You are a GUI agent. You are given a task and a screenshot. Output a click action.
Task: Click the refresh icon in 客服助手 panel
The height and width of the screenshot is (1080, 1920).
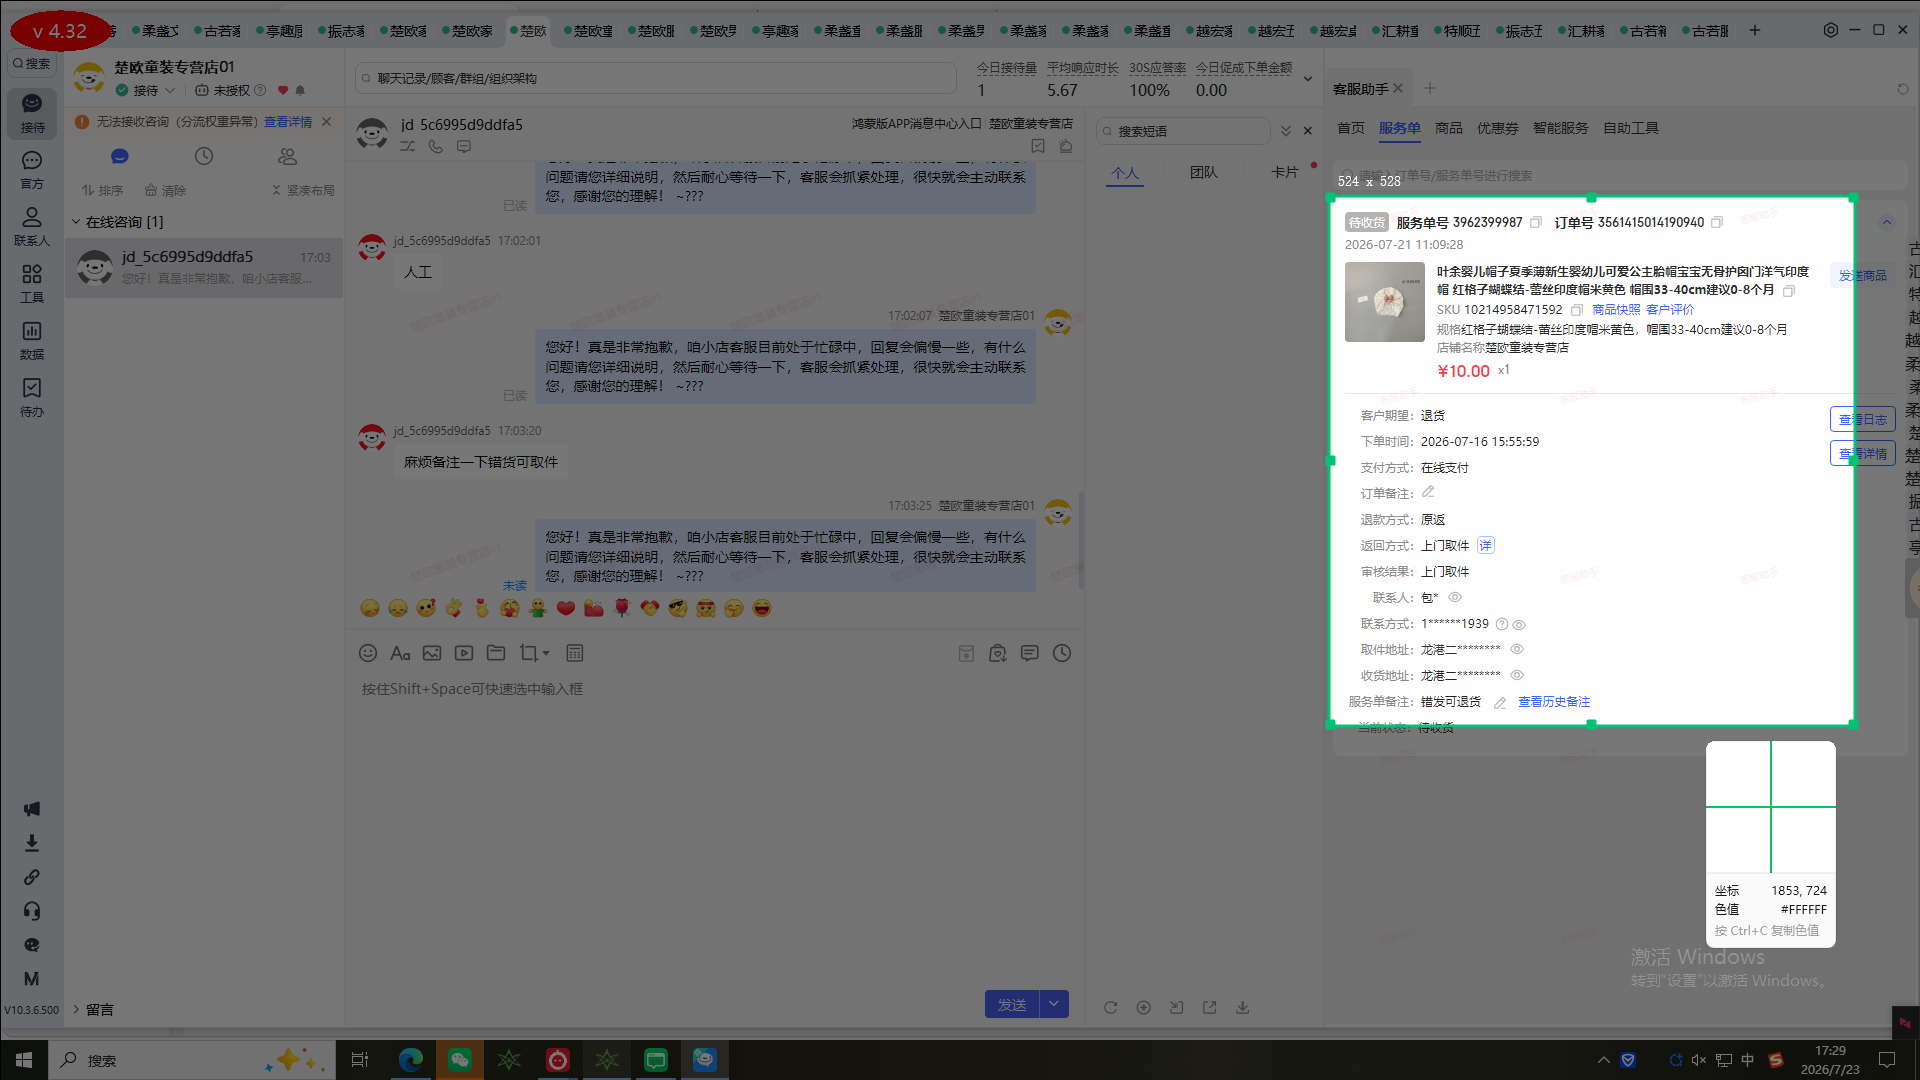(x=1903, y=89)
